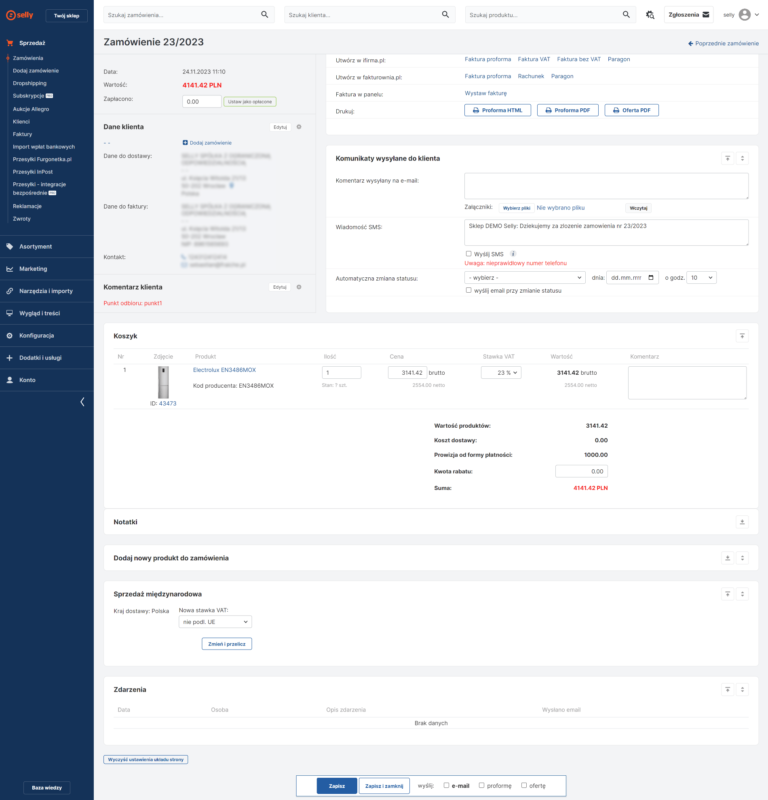The height and width of the screenshot is (800, 768).
Task: Click the Electrolux fridge product thumbnail
Action: (x=163, y=382)
